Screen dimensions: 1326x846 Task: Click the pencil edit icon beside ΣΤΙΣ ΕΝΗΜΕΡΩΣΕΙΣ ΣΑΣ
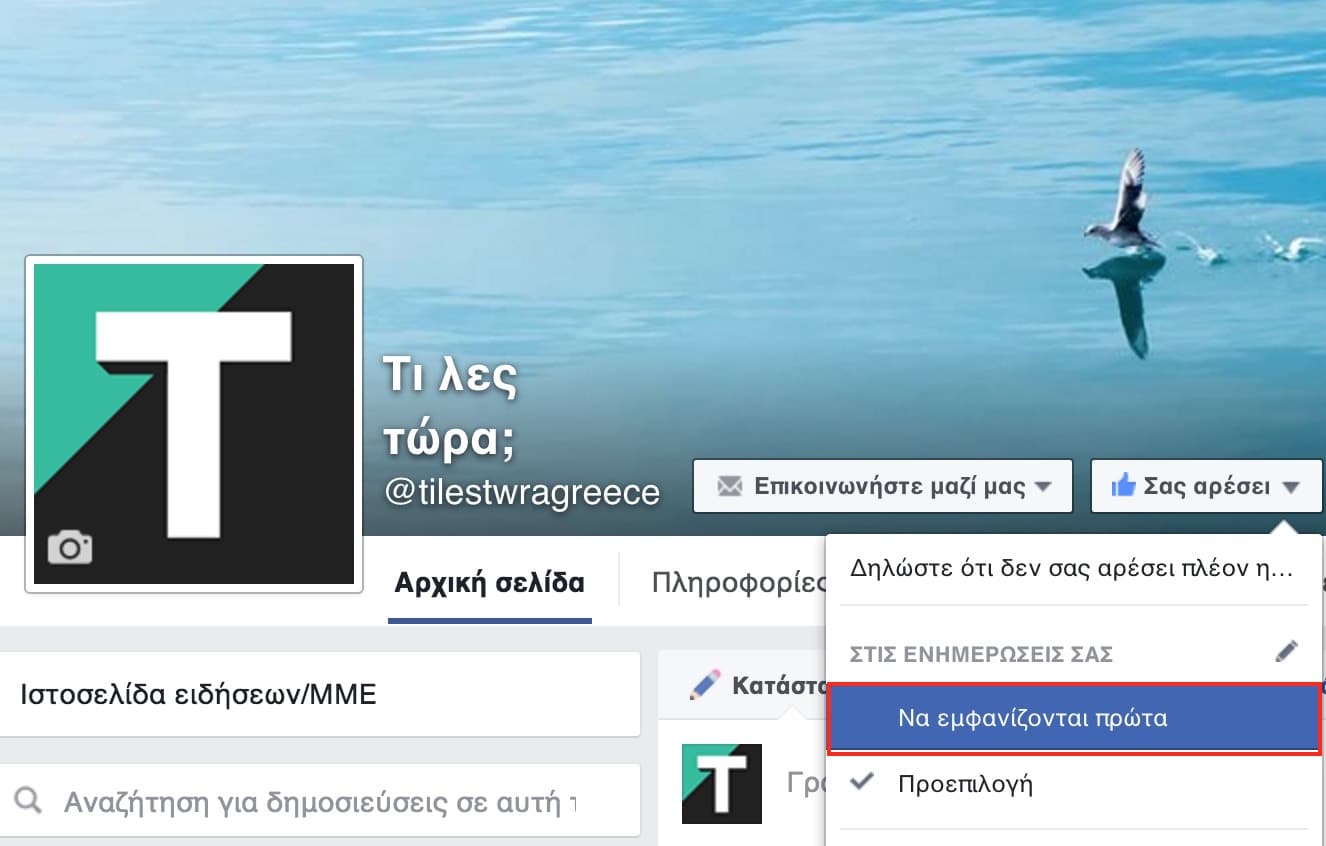(x=1287, y=652)
